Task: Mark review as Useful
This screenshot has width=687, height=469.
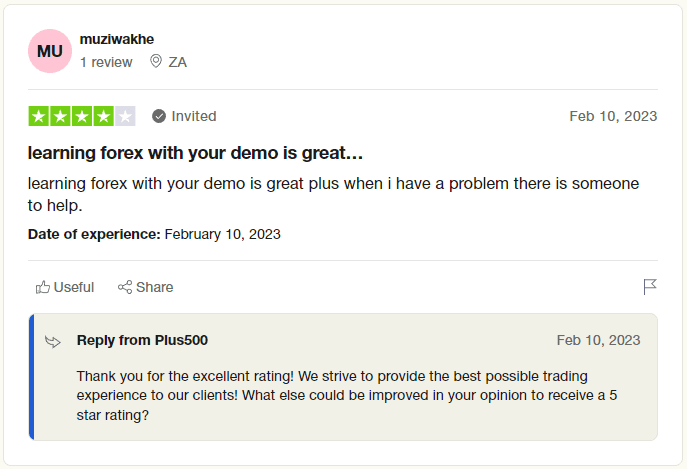Action: tap(73, 287)
